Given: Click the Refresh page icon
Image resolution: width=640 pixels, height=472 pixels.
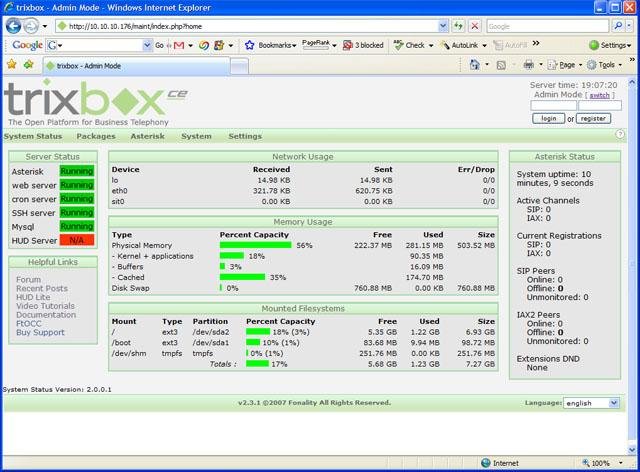Looking at the screenshot, I should point(458,26).
